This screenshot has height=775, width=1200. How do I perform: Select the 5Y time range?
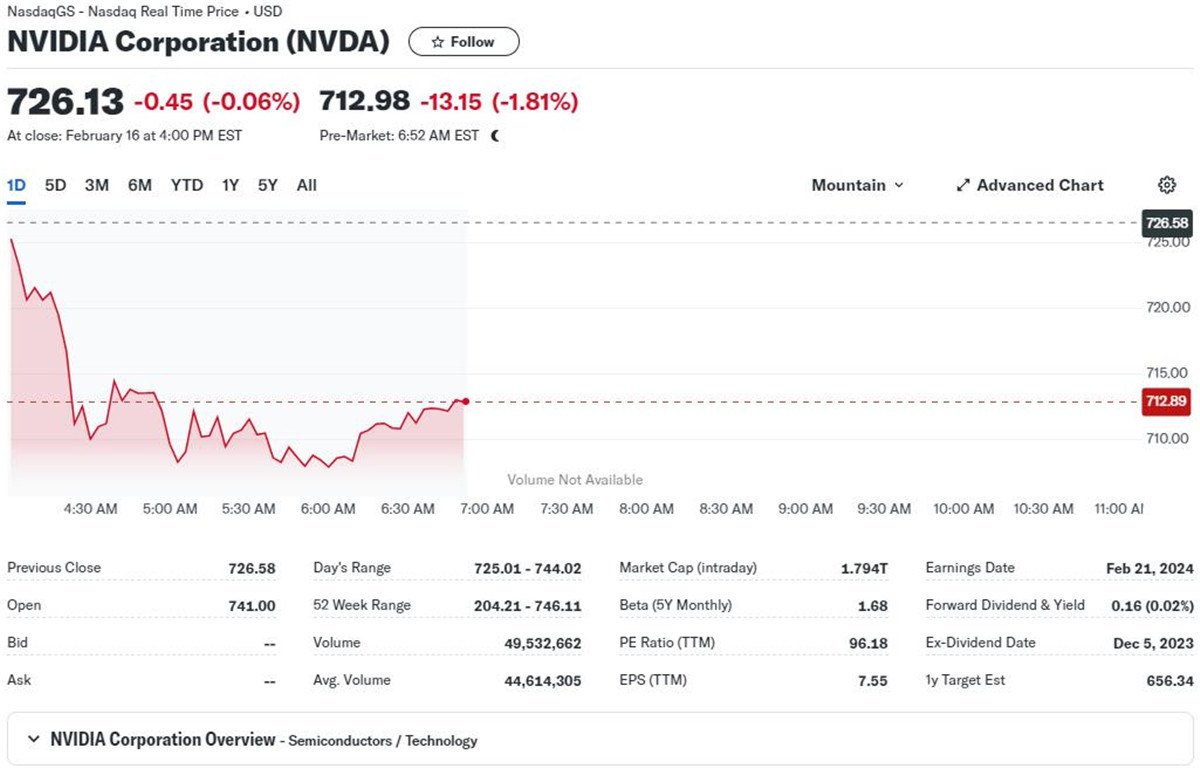[x=268, y=185]
